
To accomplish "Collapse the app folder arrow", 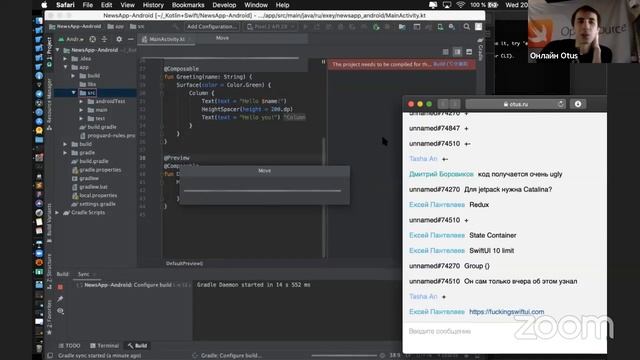I will pos(65,67).
